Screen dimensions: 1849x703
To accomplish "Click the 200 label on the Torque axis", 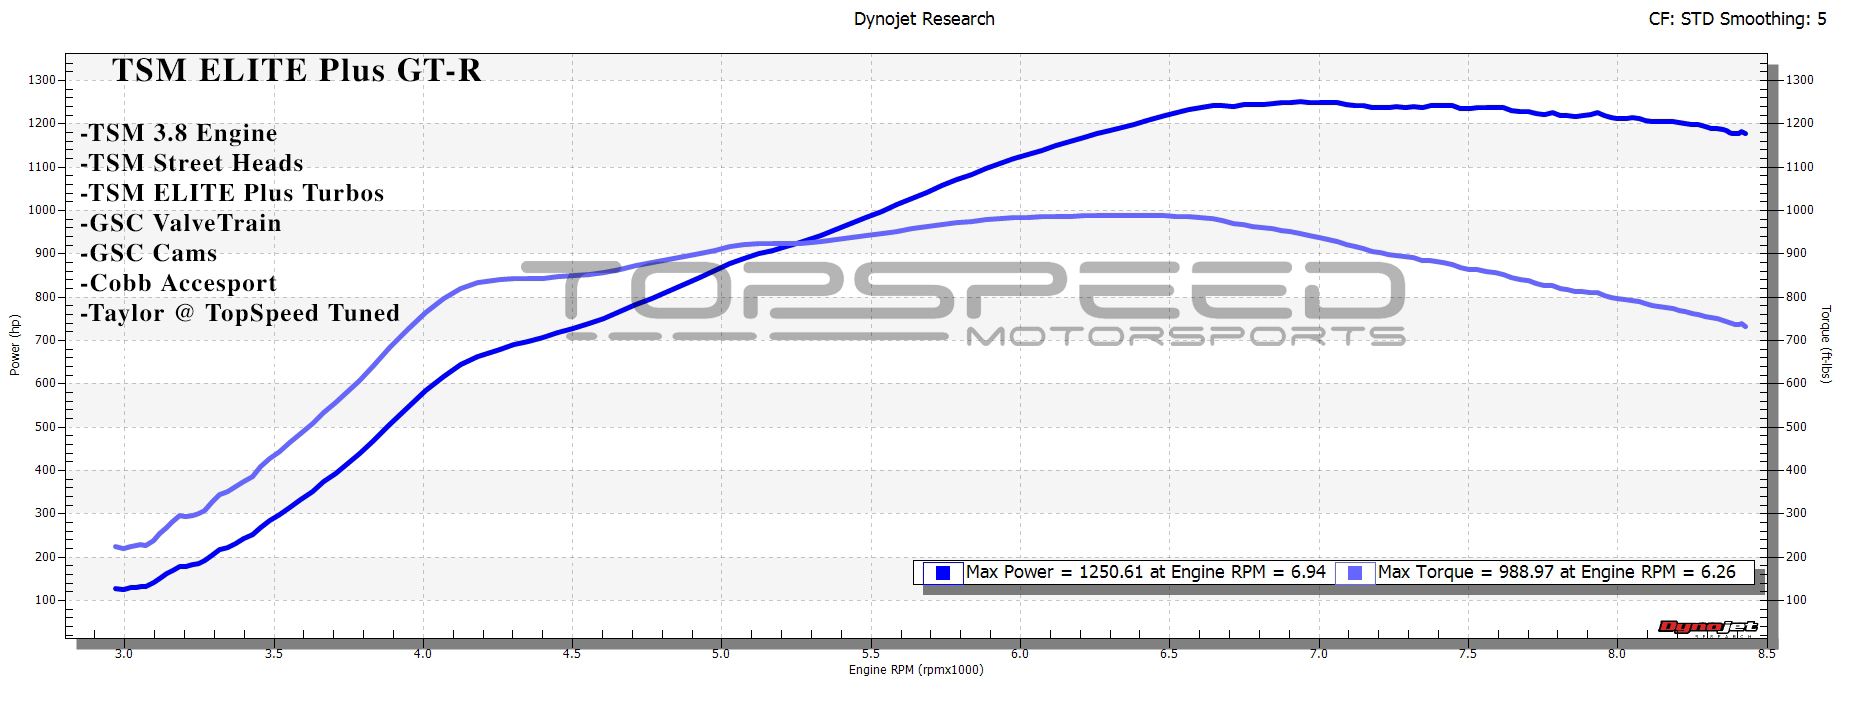I will pos(1796,557).
